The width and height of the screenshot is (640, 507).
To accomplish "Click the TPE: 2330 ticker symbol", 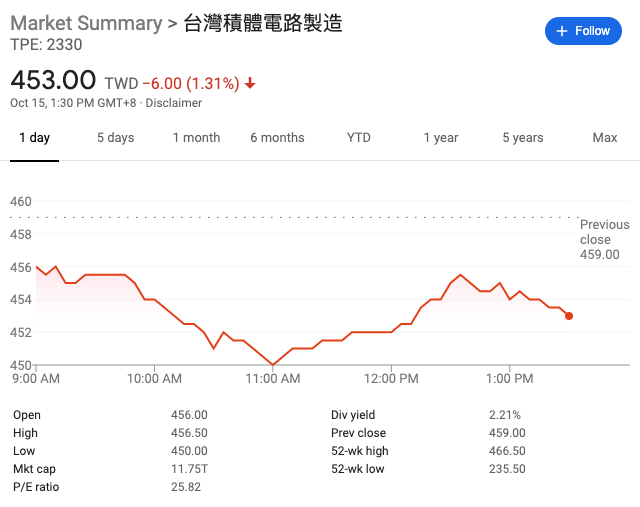I will [x=46, y=45].
